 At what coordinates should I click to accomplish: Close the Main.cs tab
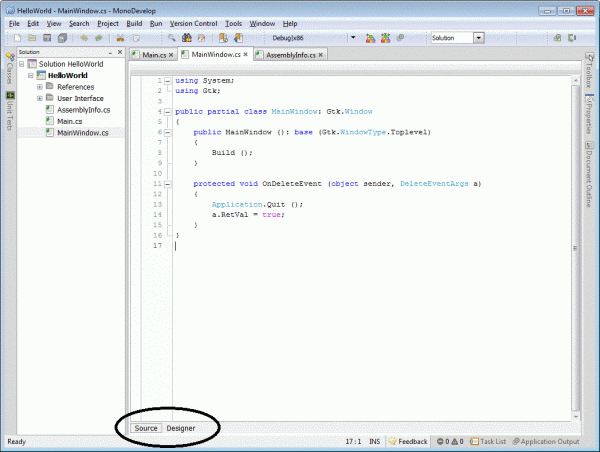171,55
